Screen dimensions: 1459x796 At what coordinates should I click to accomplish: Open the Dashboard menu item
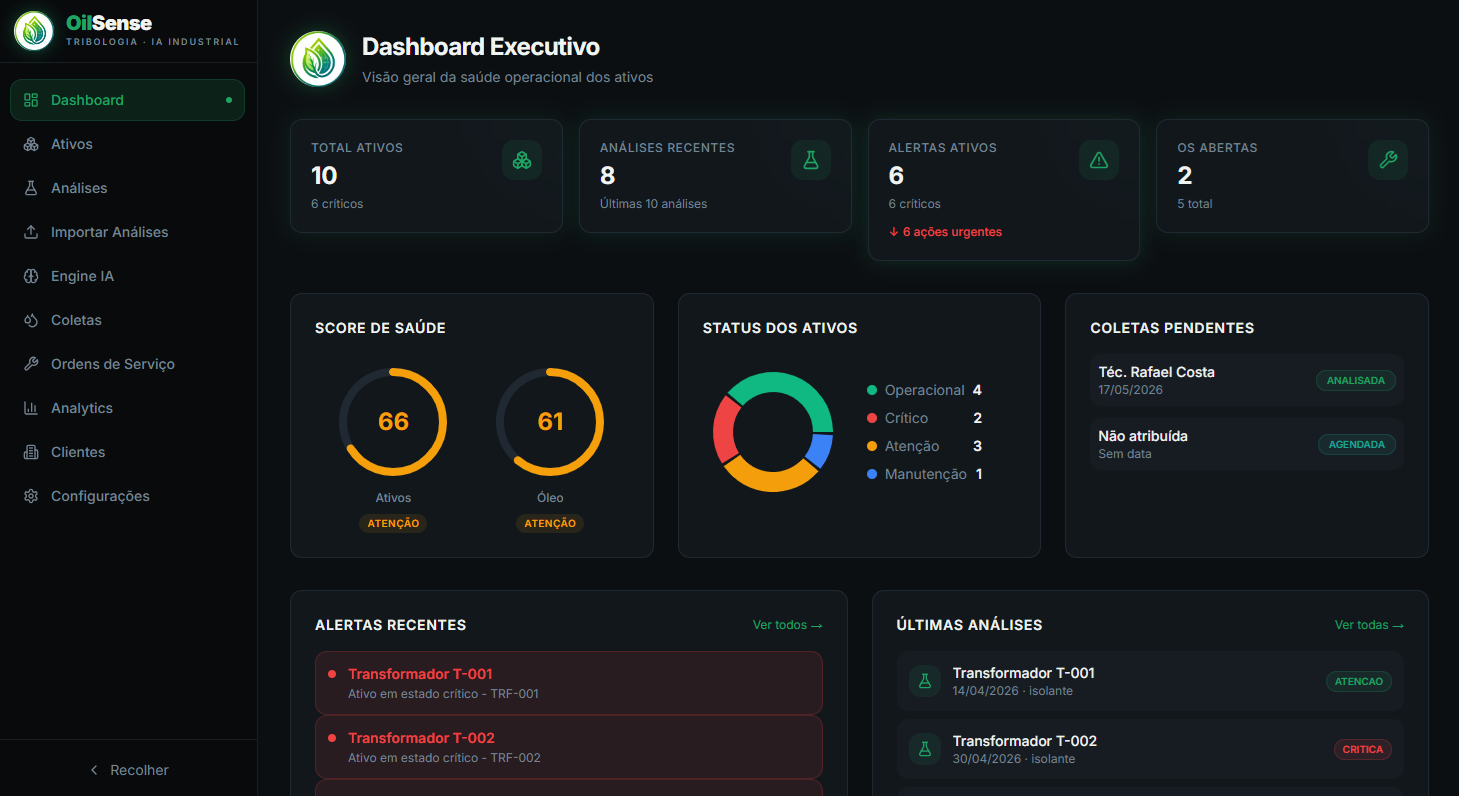click(x=127, y=100)
